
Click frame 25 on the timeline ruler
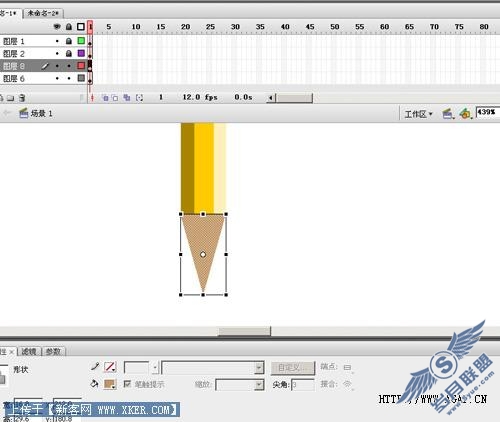(210, 27)
